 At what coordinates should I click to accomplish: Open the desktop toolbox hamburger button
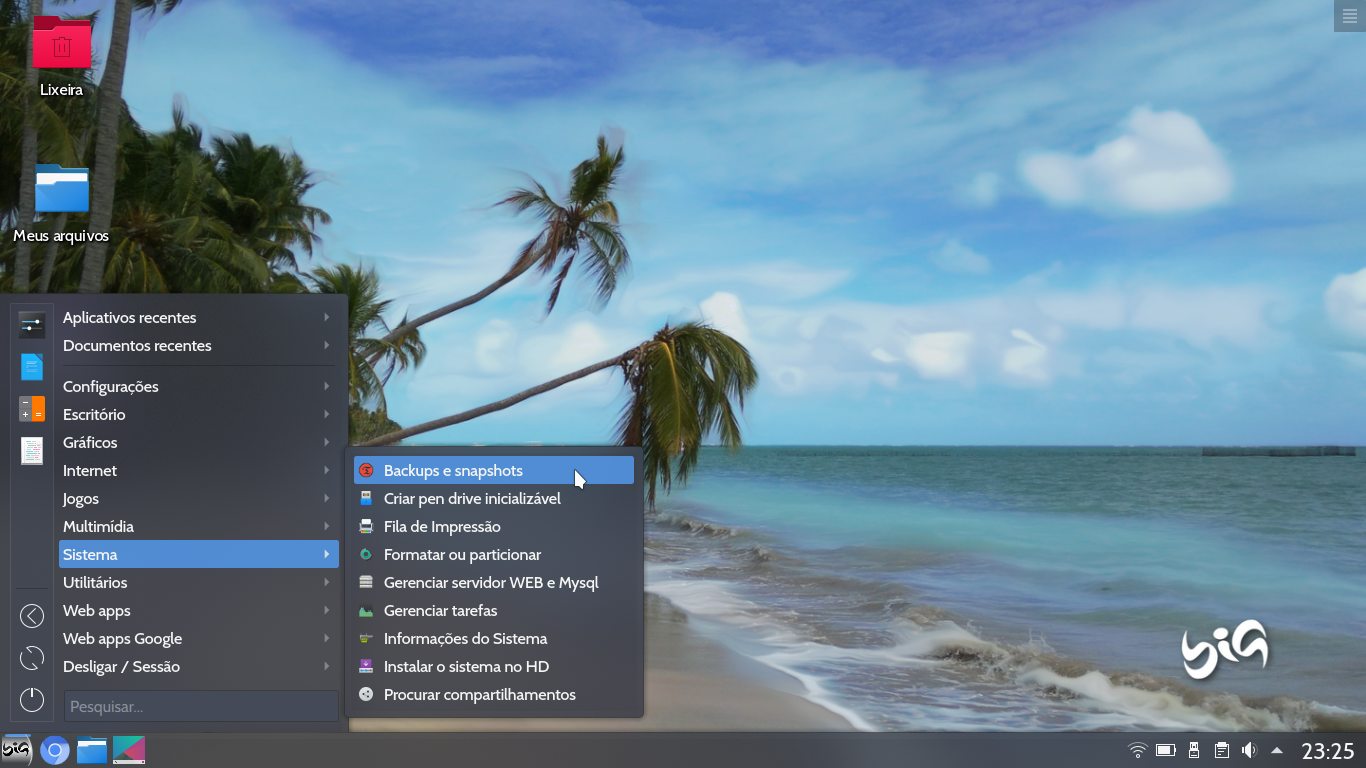(x=1351, y=15)
